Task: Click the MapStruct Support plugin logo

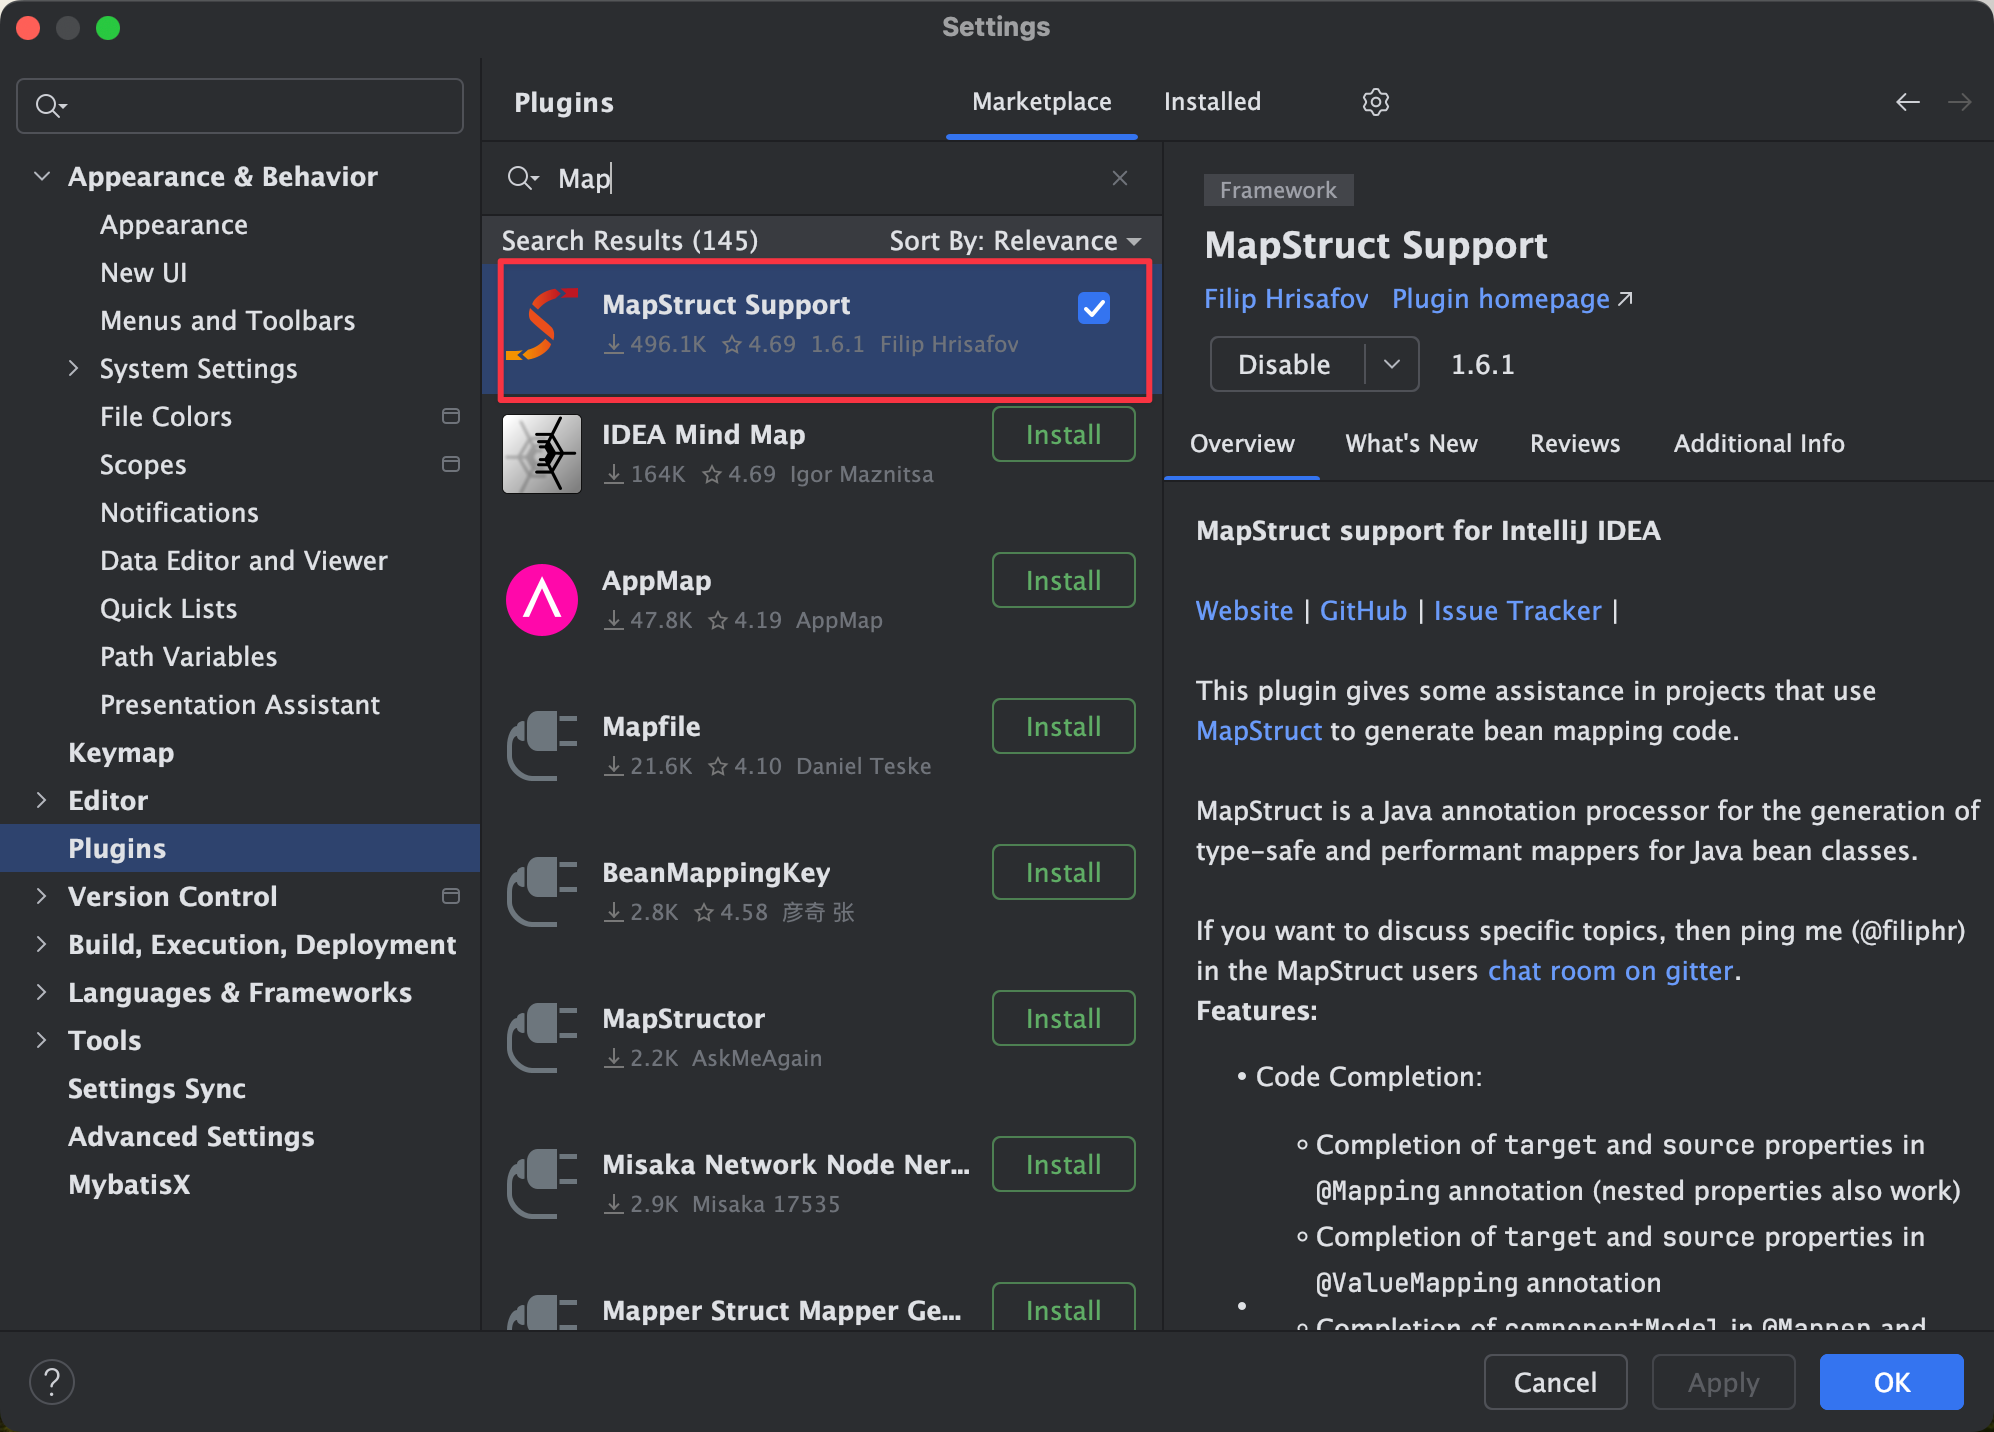Action: (x=542, y=324)
